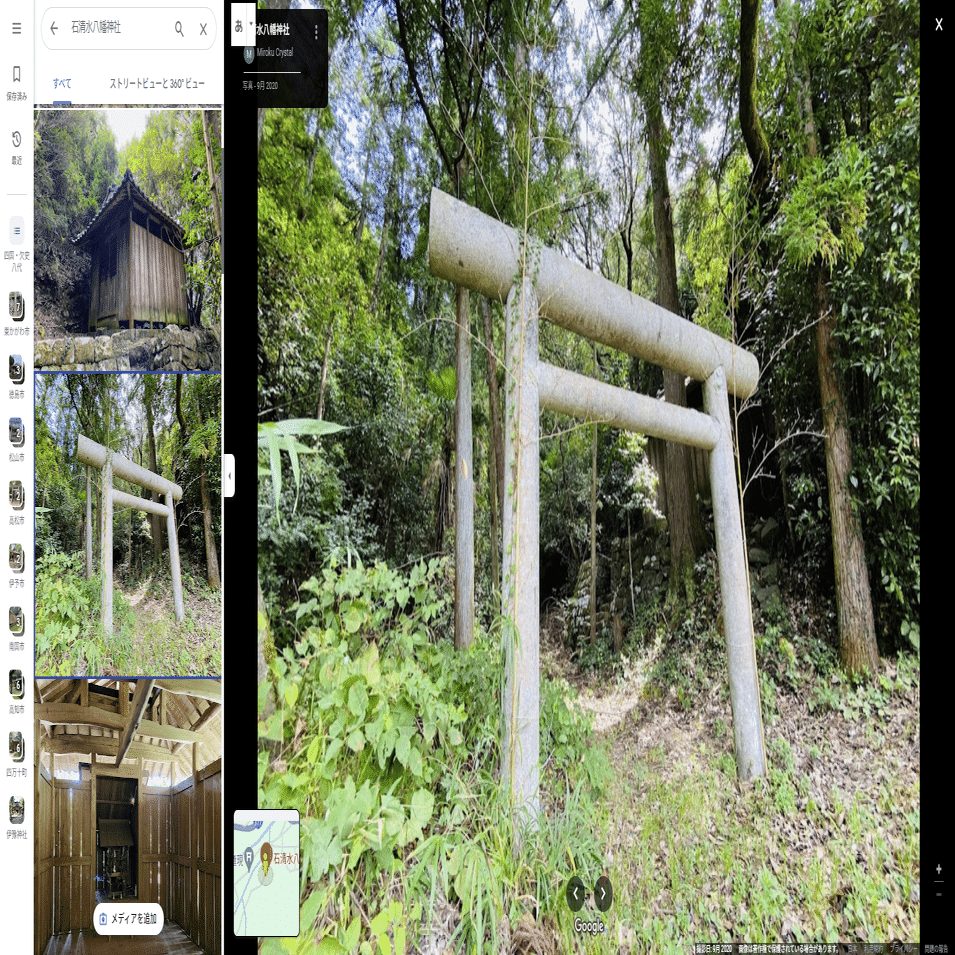Click the 問題の報告 report link

937,948
